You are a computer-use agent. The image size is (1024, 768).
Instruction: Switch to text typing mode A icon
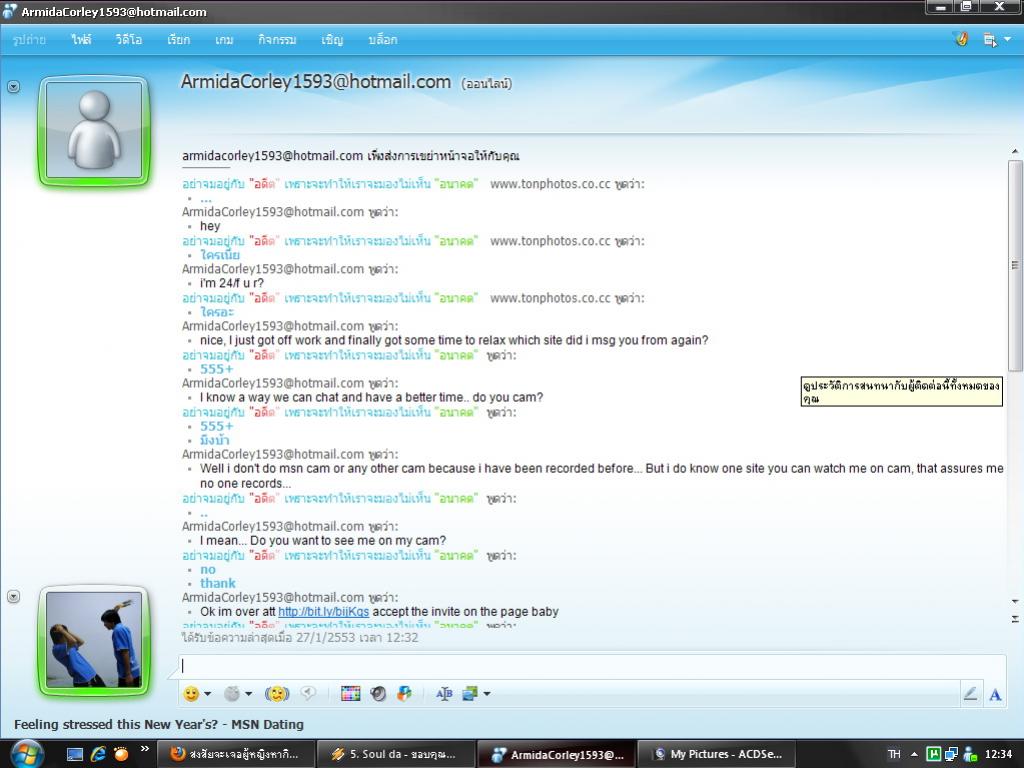tap(995, 694)
